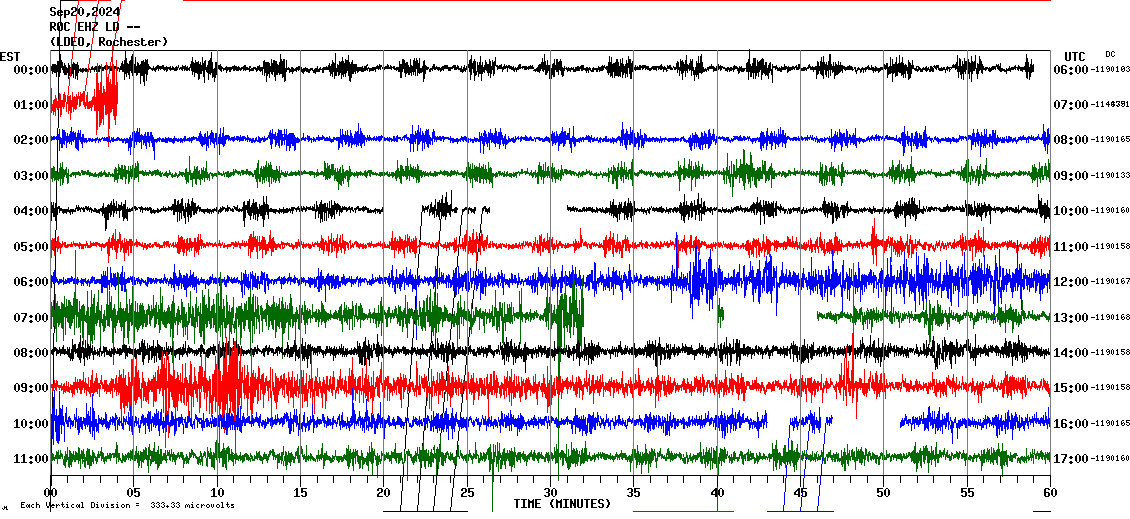Click the data gap in the 04:00 black trace
The height and width of the screenshot is (519, 1130).
pyautogui.click(x=527, y=210)
